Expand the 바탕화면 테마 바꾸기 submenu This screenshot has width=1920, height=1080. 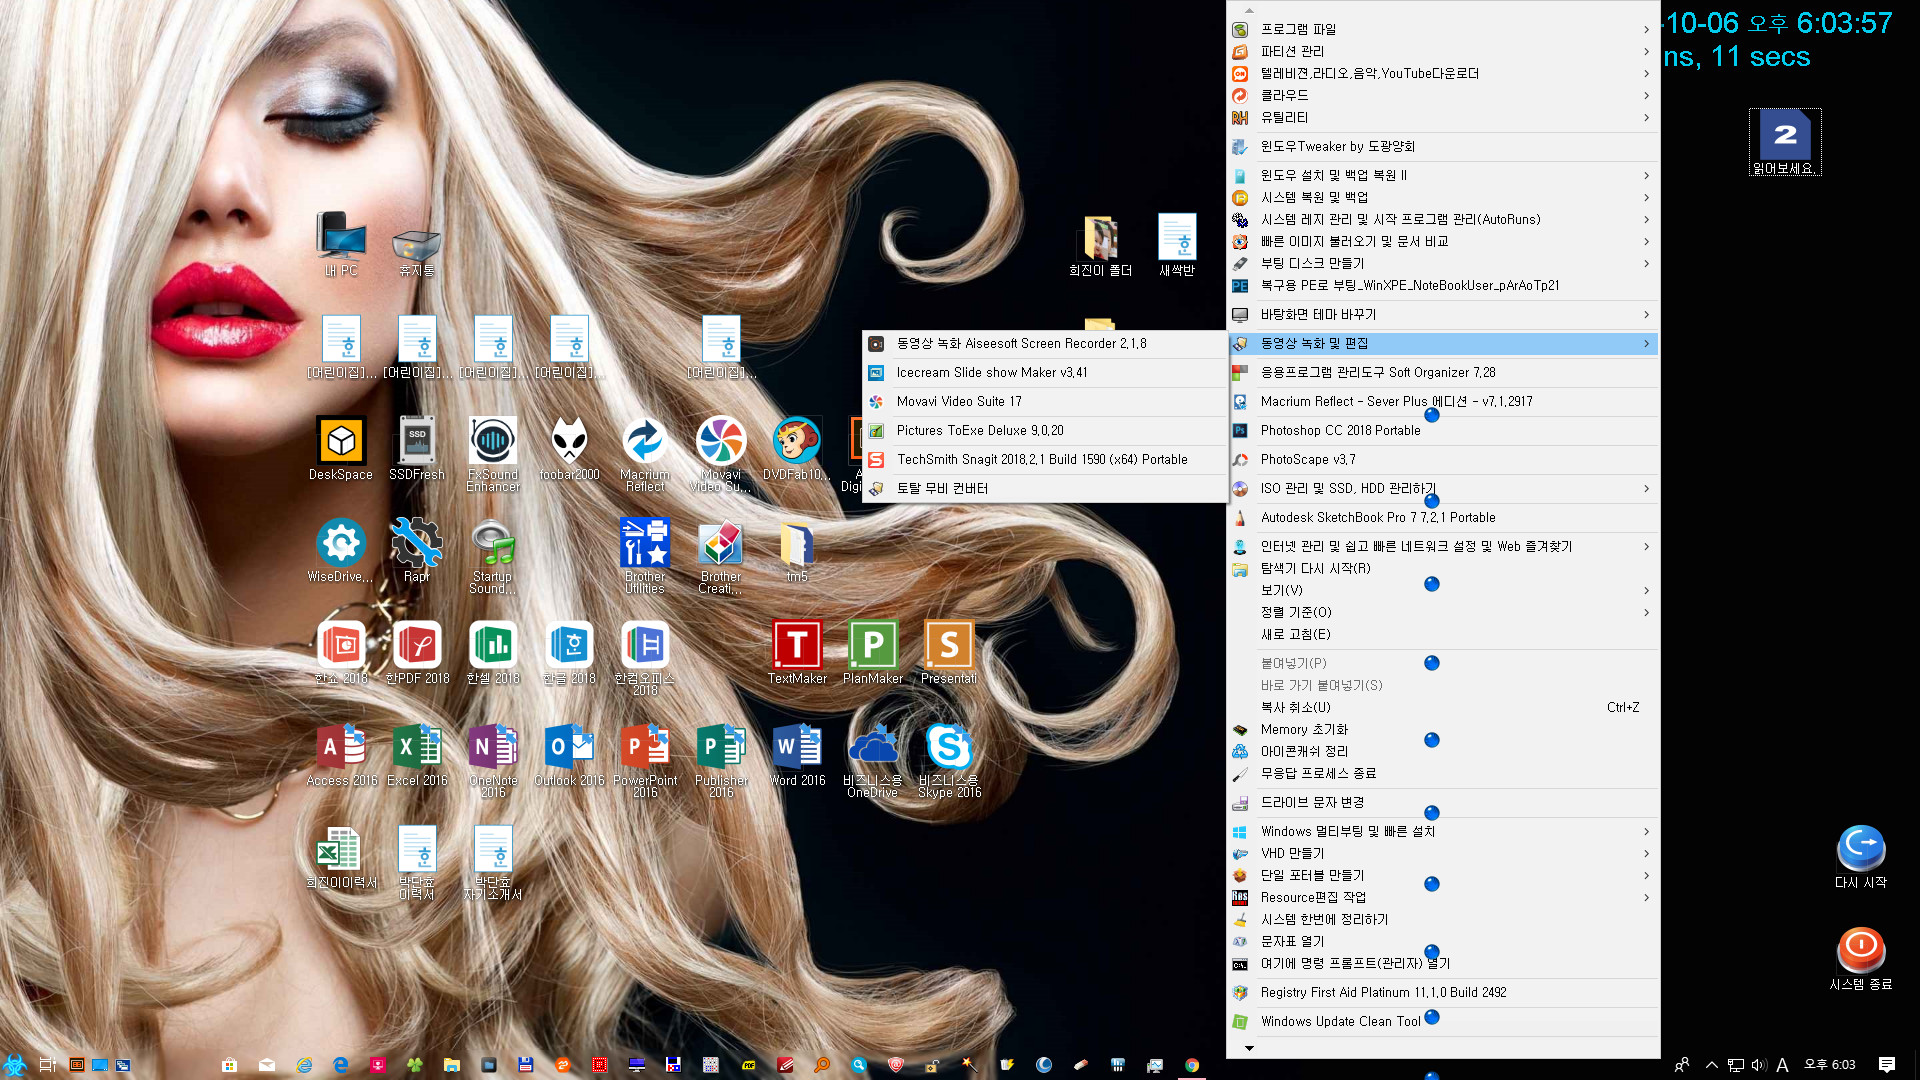(x=1443, y=314)
